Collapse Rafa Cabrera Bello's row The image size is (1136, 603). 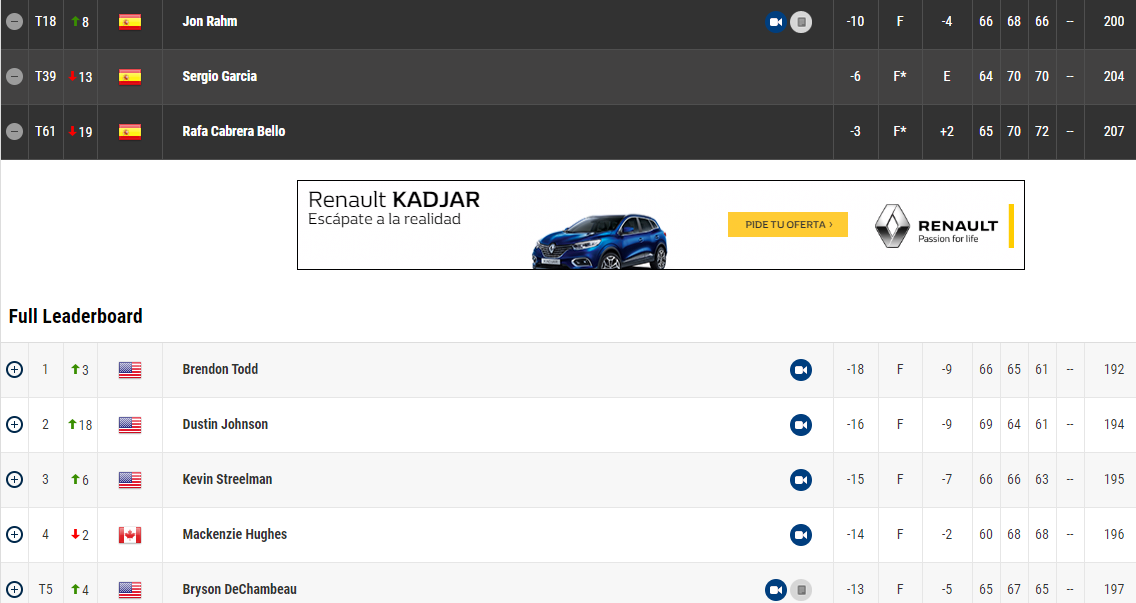[14, 132]
